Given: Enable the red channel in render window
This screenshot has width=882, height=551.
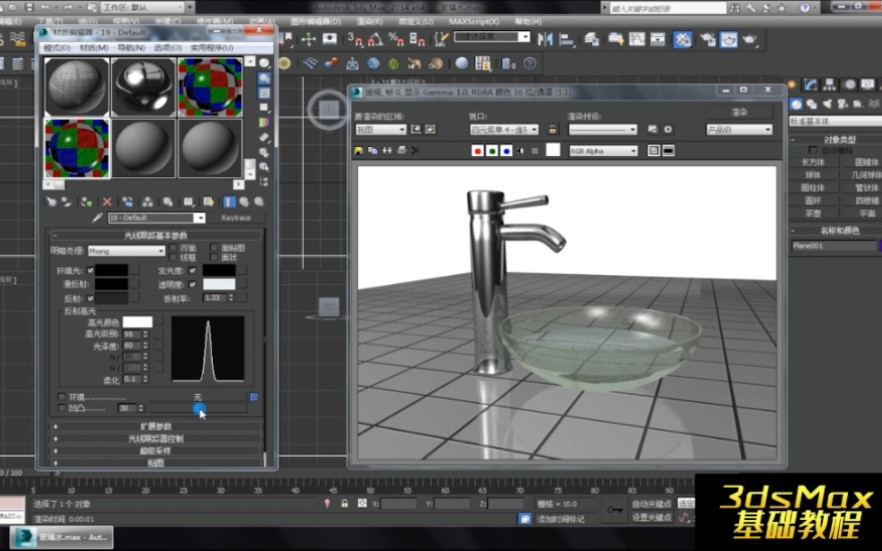Looking at the screenshot, I should click(x=478, y=151).
